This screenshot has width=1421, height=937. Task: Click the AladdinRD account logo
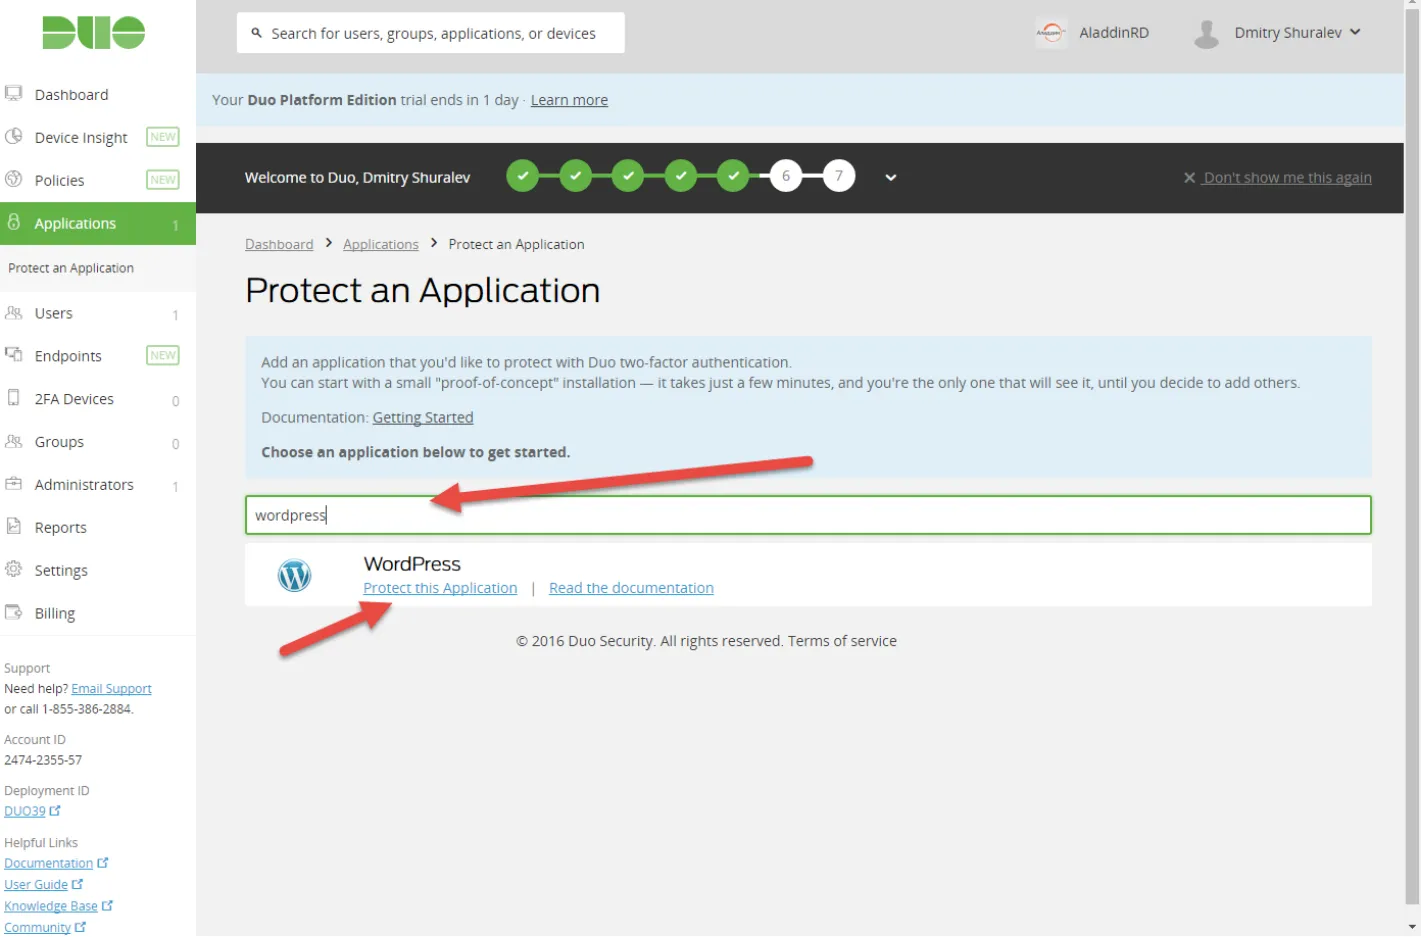pyautogui.click(x=1051, y=33)
